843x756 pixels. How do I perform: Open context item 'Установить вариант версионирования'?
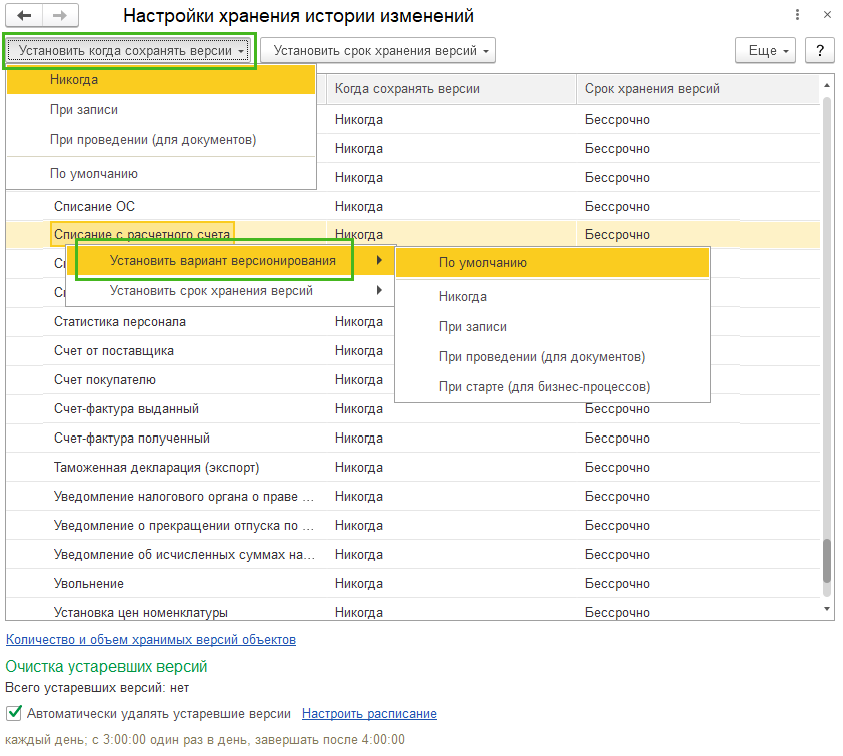pos(230,261)
